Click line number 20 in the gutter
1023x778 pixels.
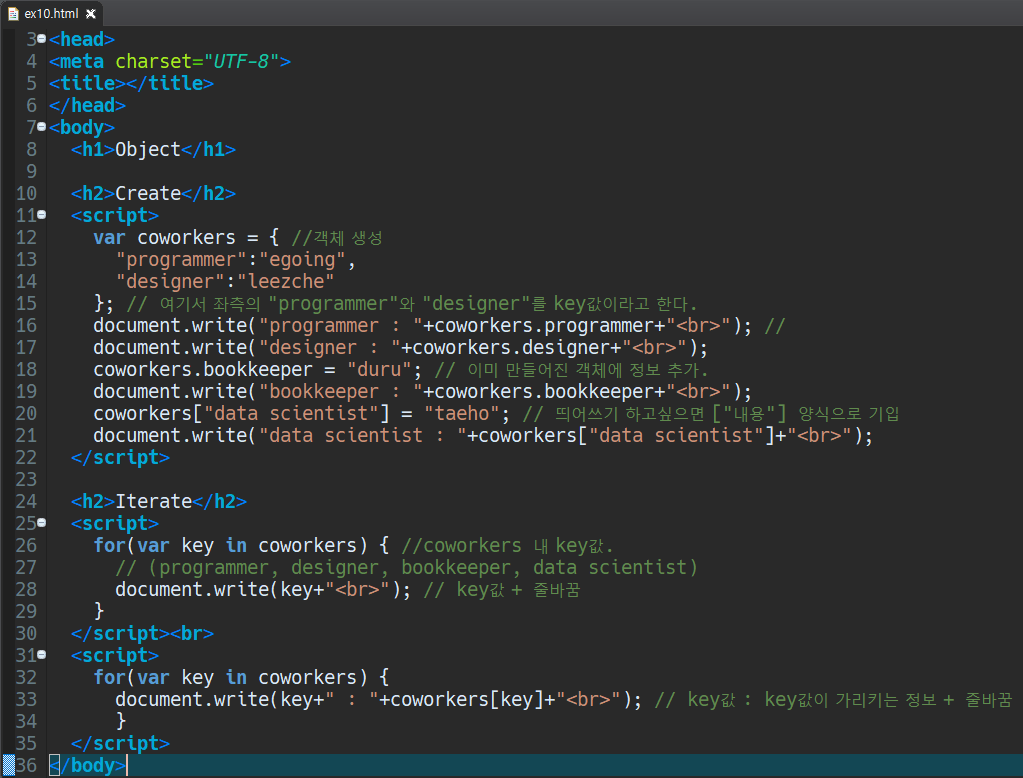(26, 414)
